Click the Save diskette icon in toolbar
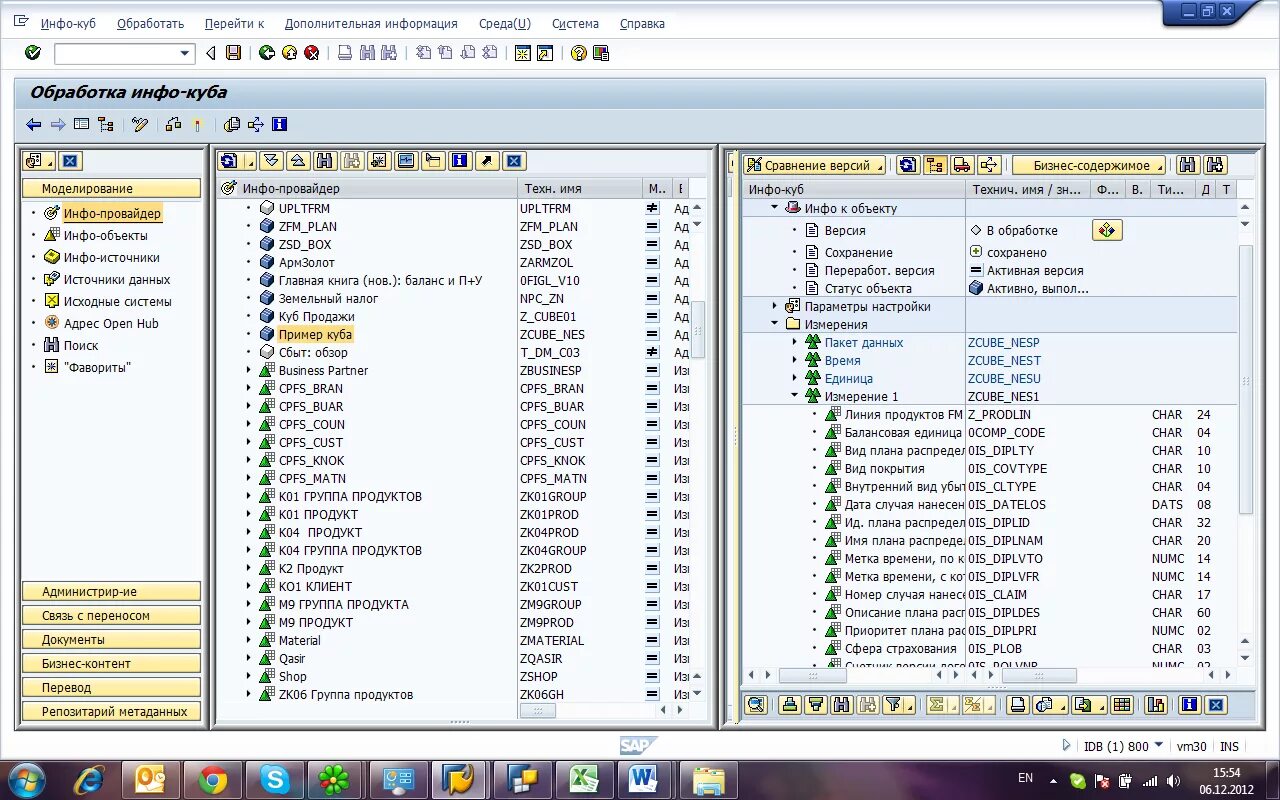The width and height of the screenshot is (1280, 800). click(233, 53)
